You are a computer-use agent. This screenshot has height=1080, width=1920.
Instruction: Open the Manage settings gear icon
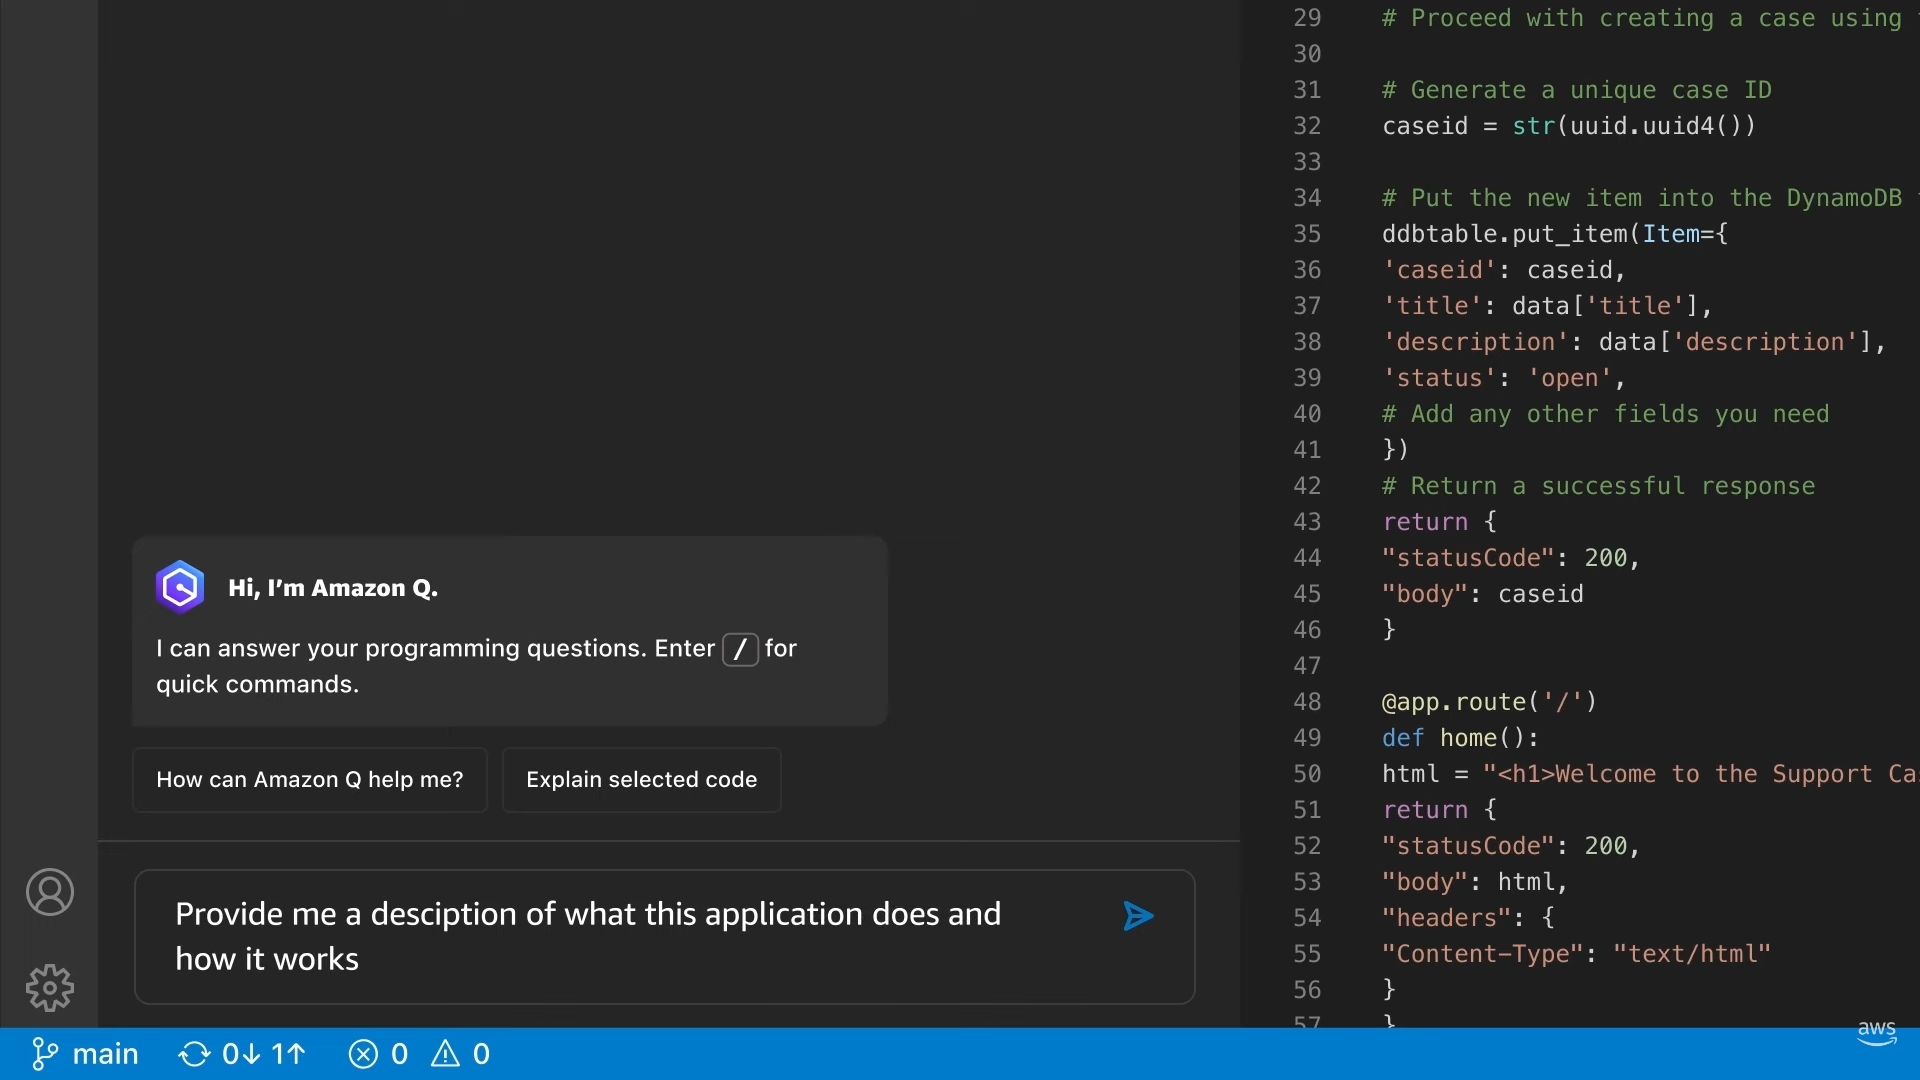[50, 988]
